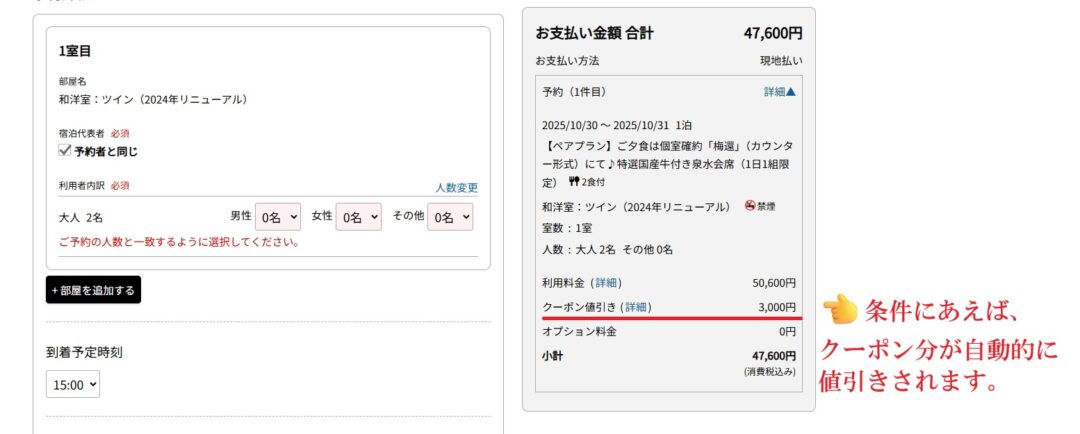The width and height of the screenshot is (1080, 434).
Task: Click the red 必須 label beside 宿泊代表者
Action: [119, 133]
